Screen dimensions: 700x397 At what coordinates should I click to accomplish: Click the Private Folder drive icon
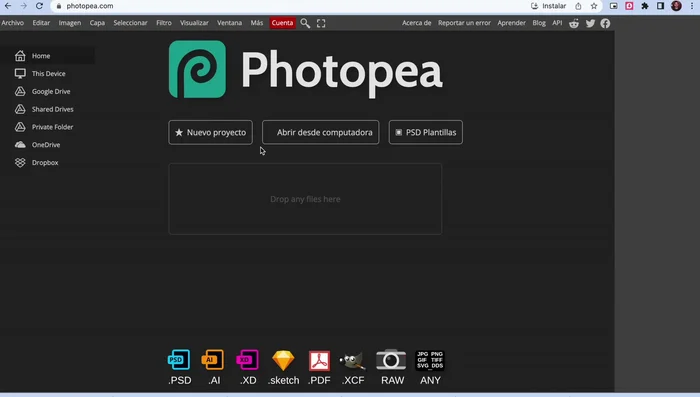20,127
